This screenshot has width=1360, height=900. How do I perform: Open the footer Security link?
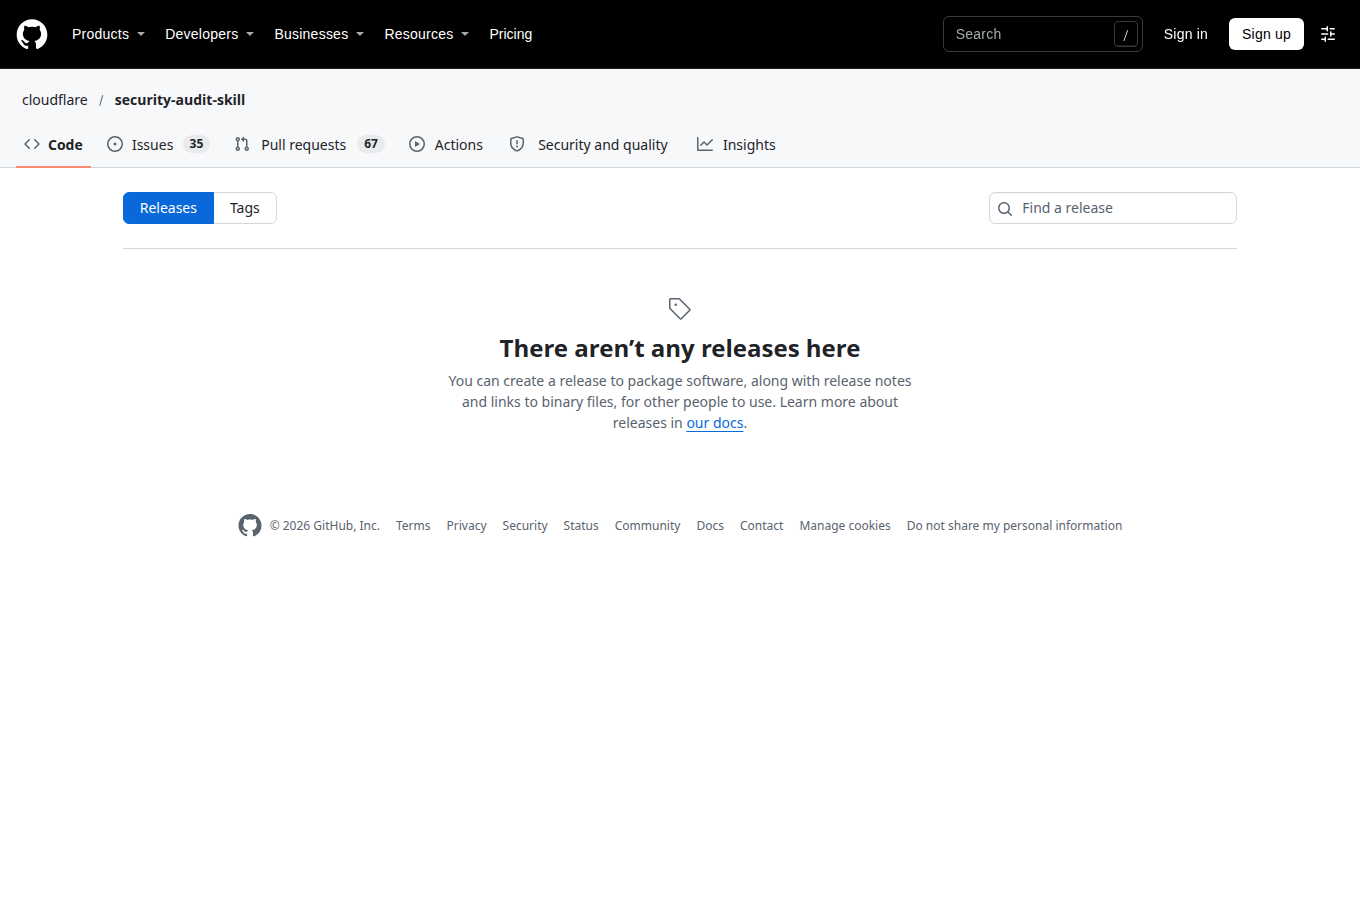click(x=525, y=526)
